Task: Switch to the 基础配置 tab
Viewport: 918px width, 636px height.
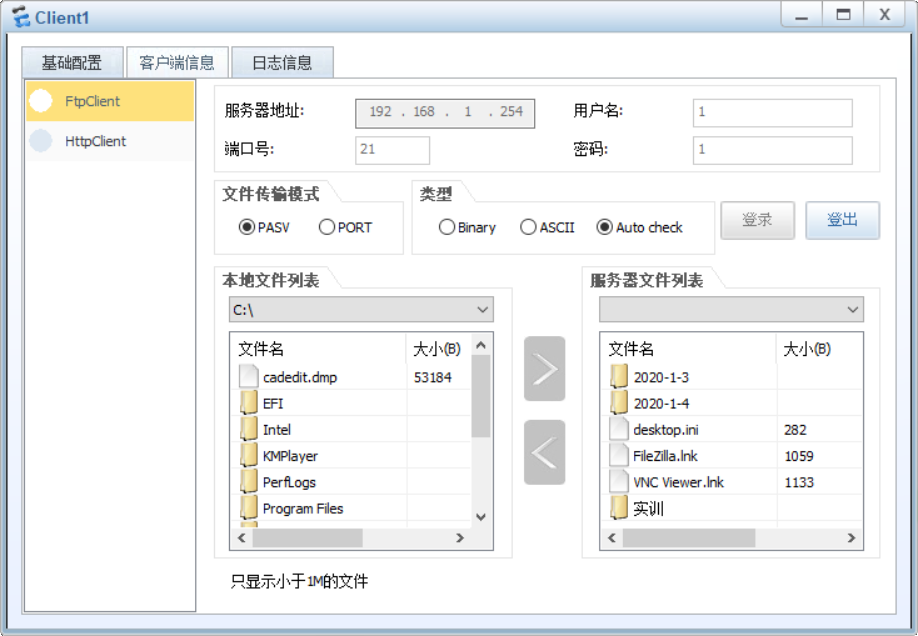Action: [x=72, y=62]
